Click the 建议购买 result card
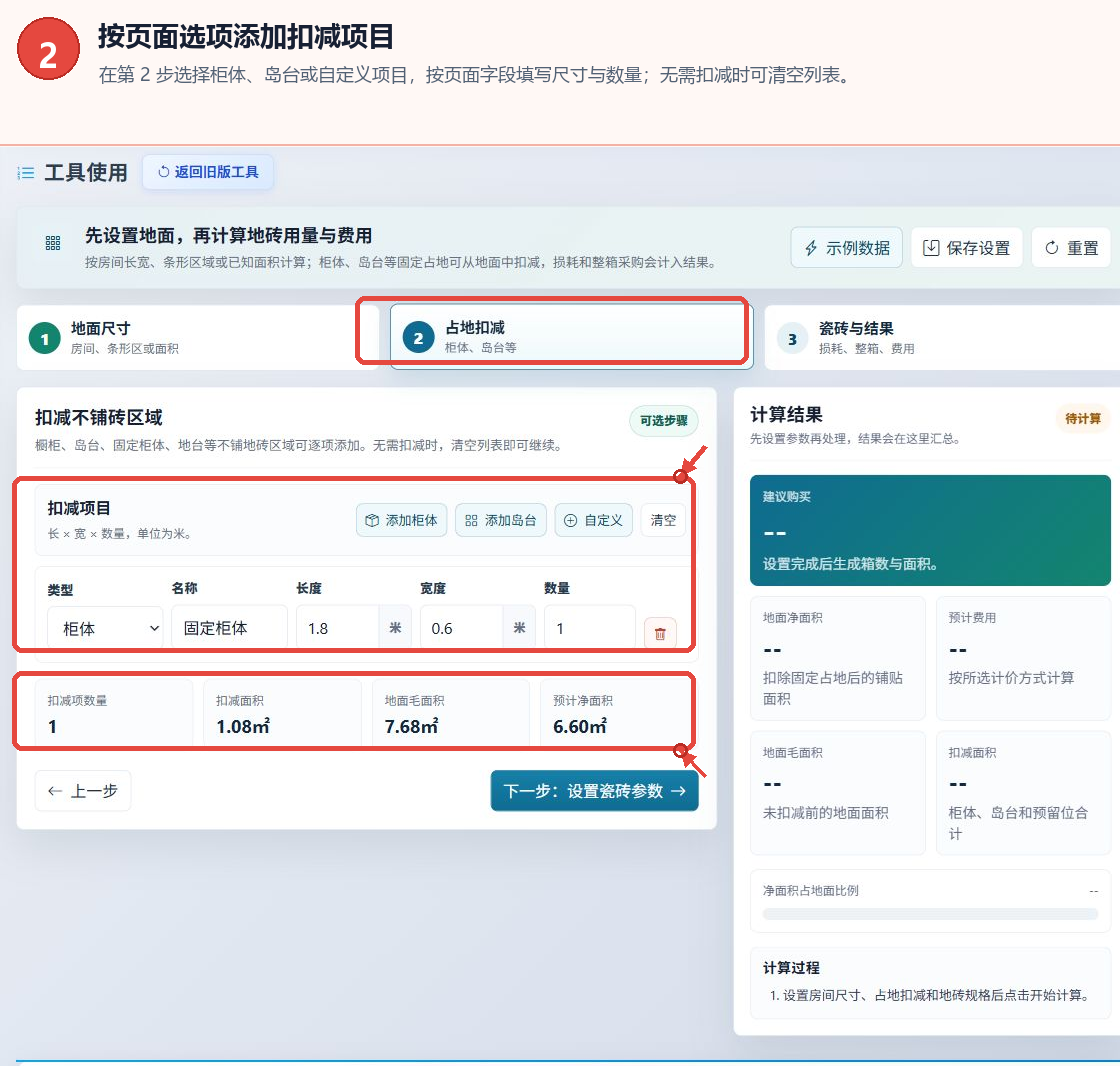The height and width of the screenshot is (1066, 1120). click(x=930, y=530)
